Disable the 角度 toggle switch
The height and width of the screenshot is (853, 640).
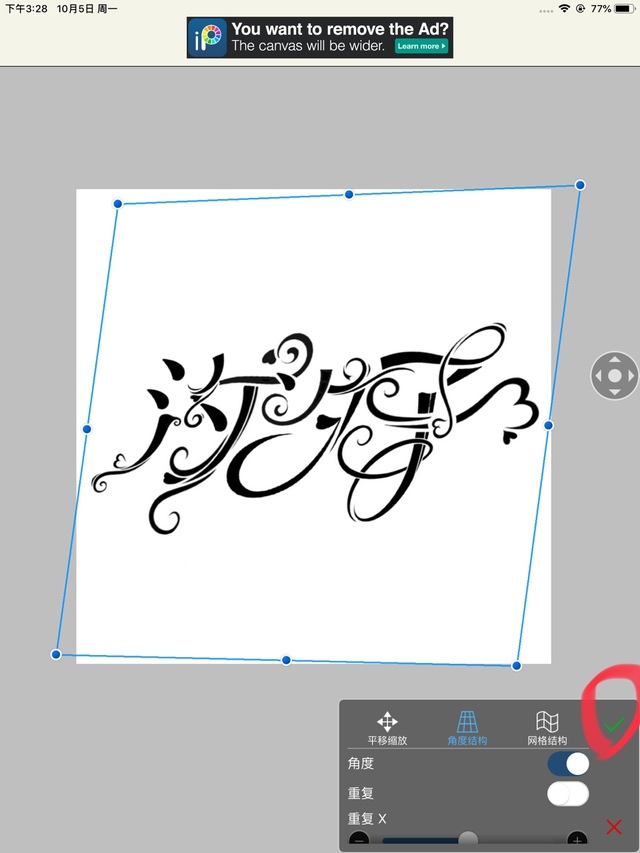click(567, 764)
